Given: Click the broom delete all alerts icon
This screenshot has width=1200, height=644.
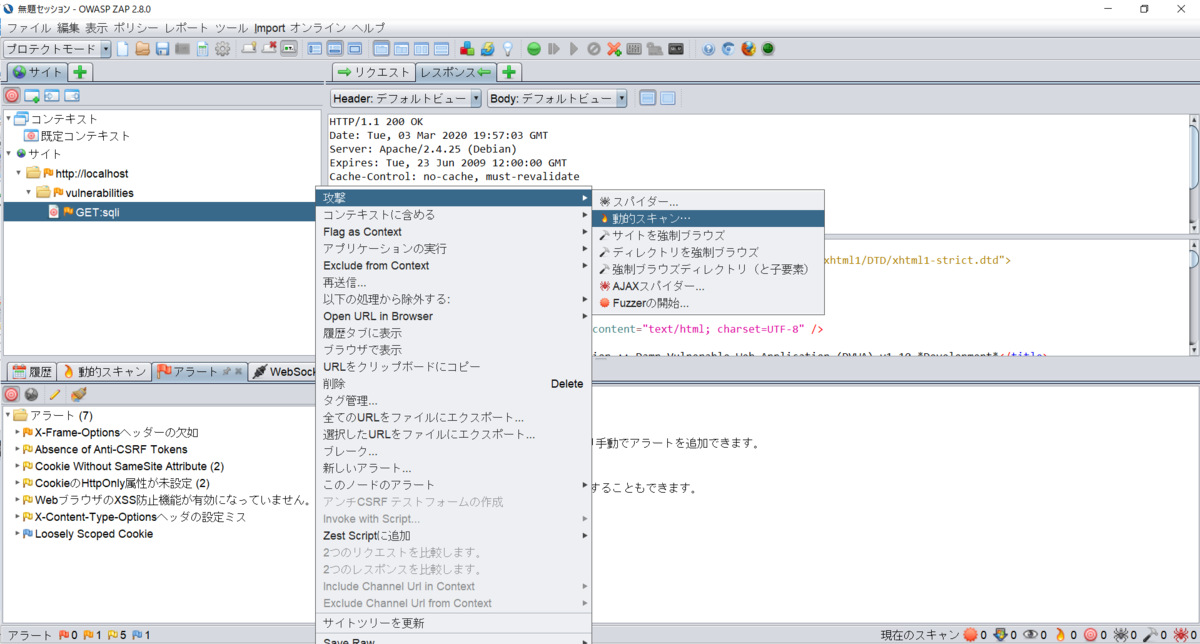Looking at the screenshot, I should (78, 394).
